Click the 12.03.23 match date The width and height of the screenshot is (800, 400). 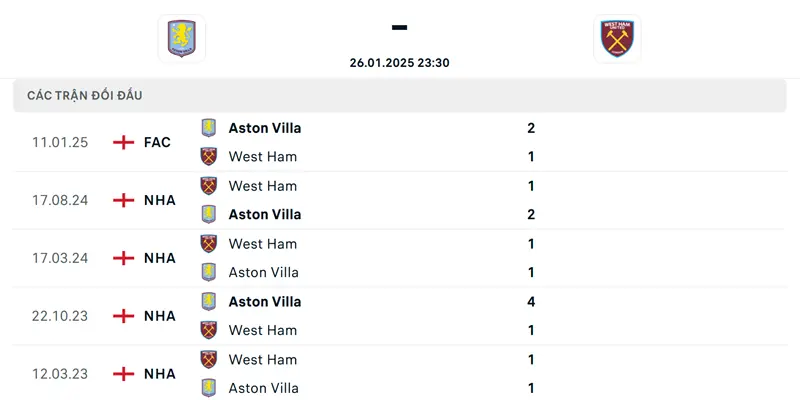click(x=60, y=374)
